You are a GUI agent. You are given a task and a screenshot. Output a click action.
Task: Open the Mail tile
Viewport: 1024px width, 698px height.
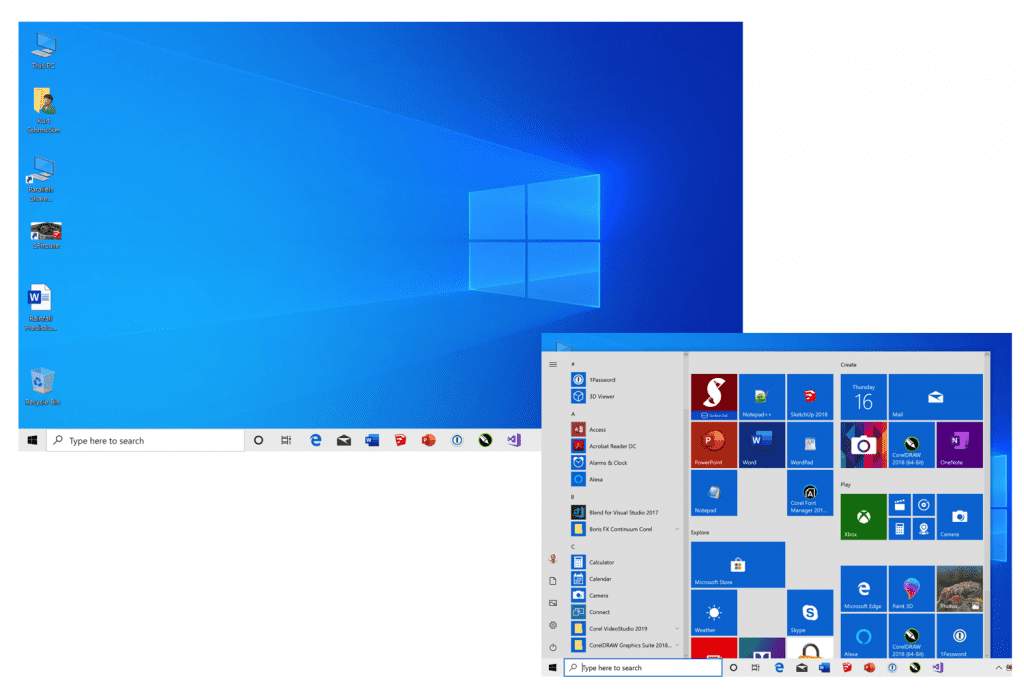pyautogui.click(x=935, y=396)
